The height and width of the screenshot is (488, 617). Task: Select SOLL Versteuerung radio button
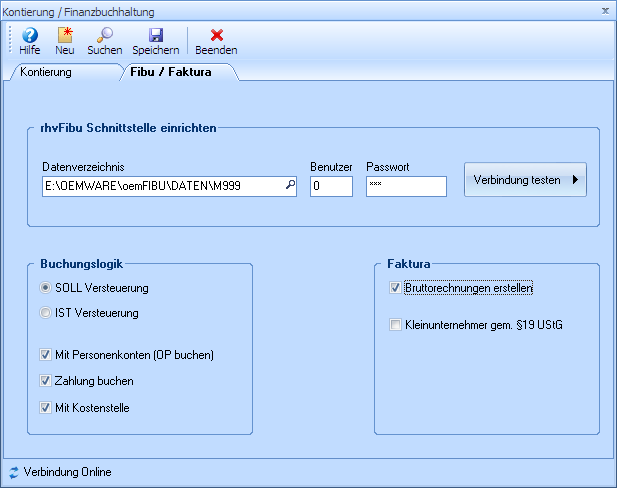46,288
